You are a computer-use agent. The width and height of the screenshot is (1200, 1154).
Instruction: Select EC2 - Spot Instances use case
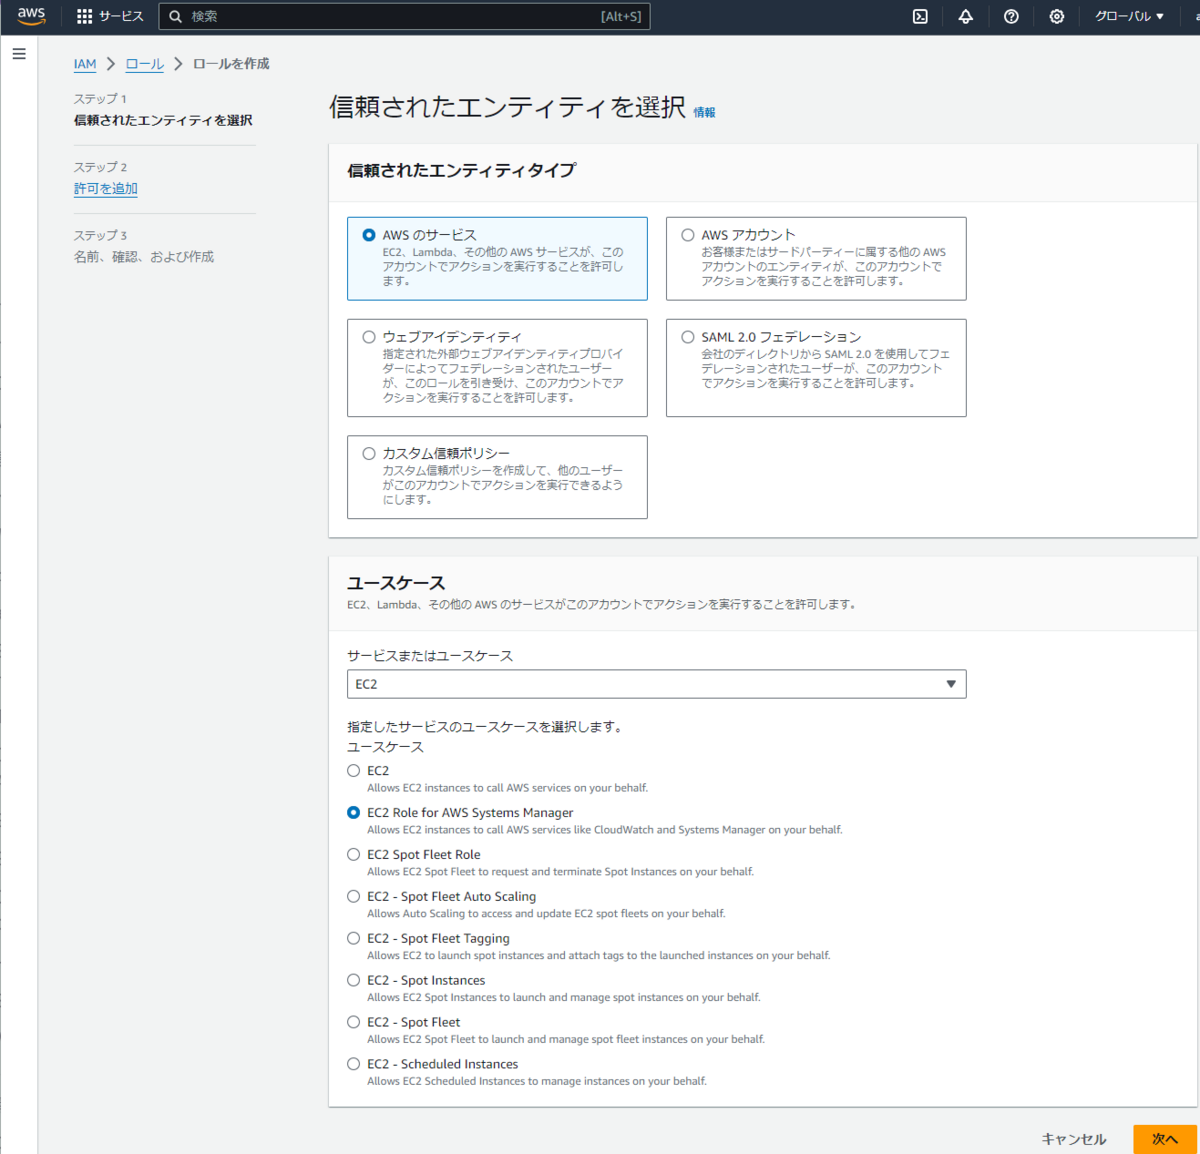coord(353,981)
